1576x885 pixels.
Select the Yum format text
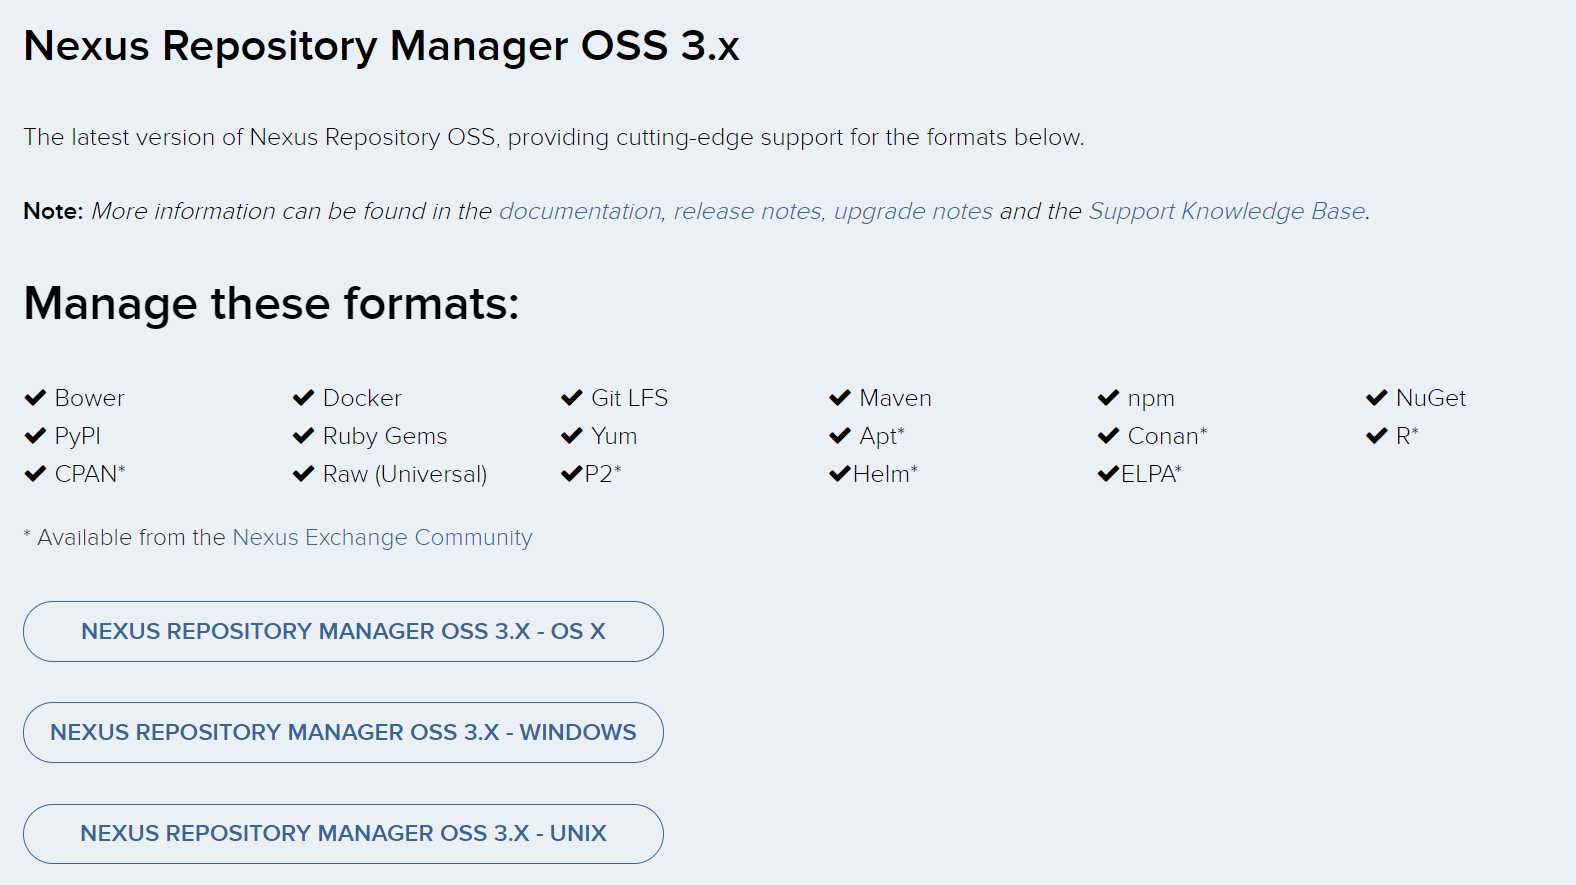[614, 436]
